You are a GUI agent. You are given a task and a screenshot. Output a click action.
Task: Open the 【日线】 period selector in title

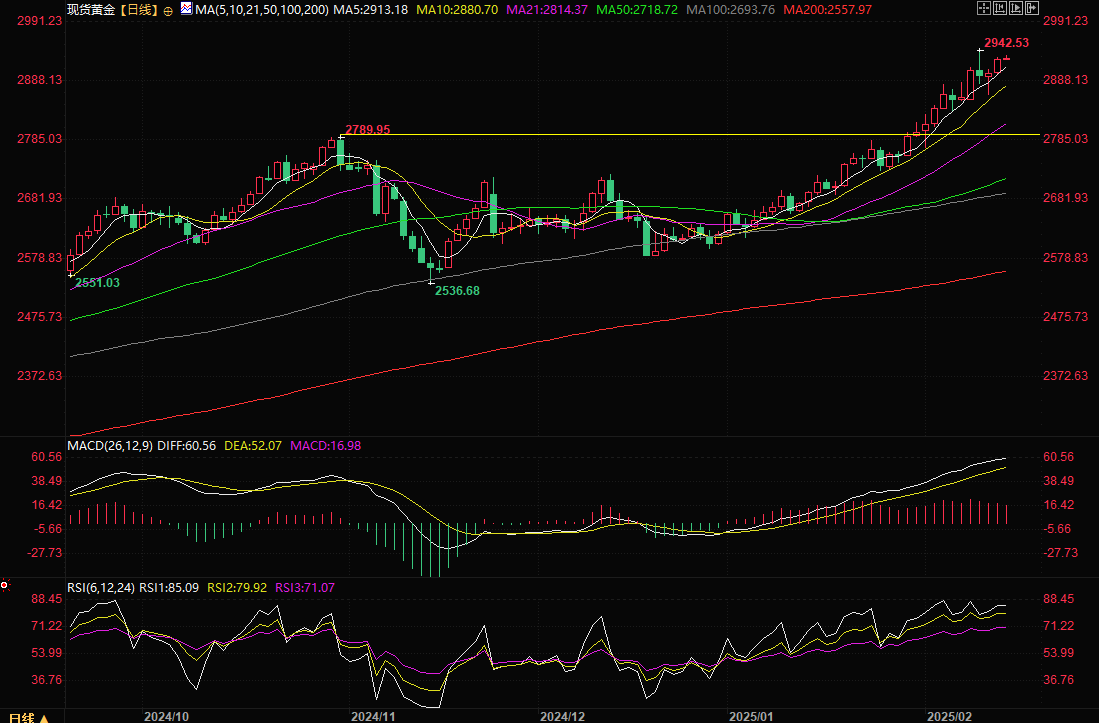tap(136, 9)
